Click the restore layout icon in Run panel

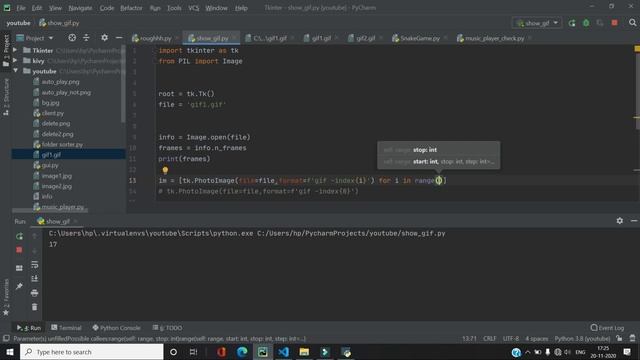(x=19, y=268)
